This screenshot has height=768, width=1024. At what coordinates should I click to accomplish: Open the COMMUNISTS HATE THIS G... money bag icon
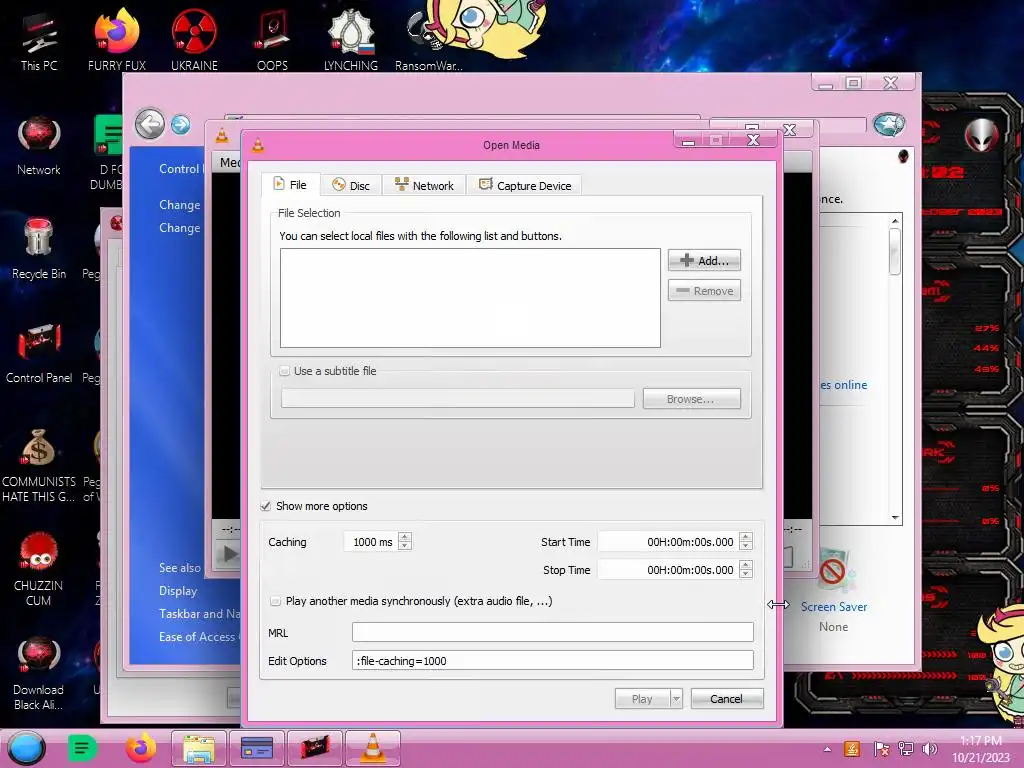tap(39, 464)
